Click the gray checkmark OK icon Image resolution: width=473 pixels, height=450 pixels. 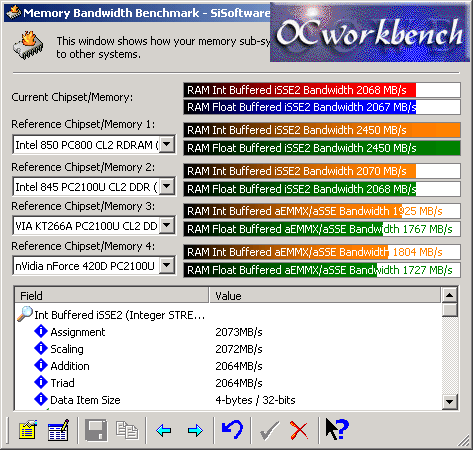point(269,430)
